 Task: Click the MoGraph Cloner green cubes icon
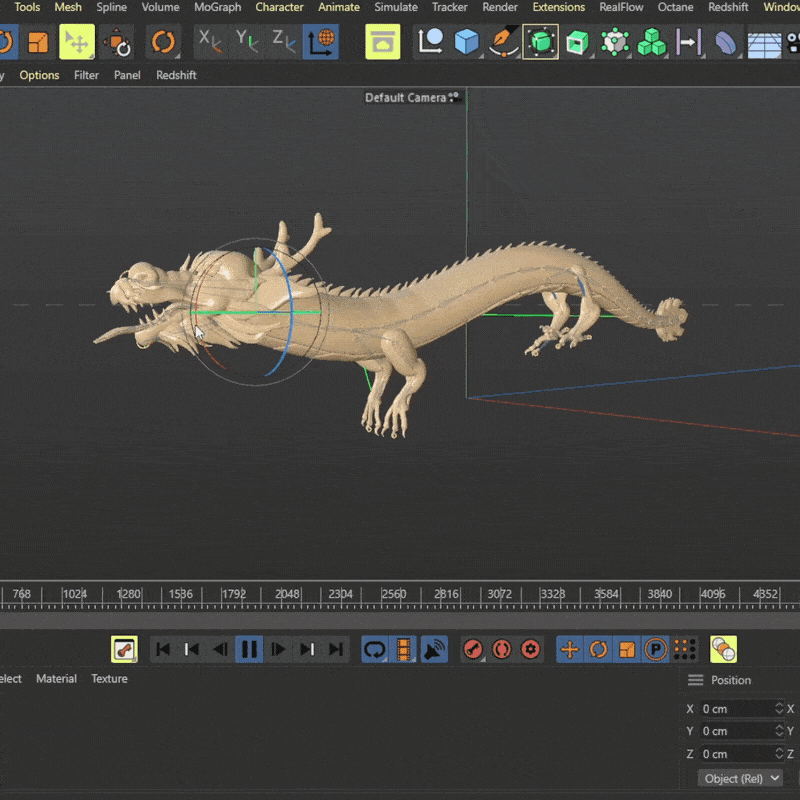click(652, 42)
